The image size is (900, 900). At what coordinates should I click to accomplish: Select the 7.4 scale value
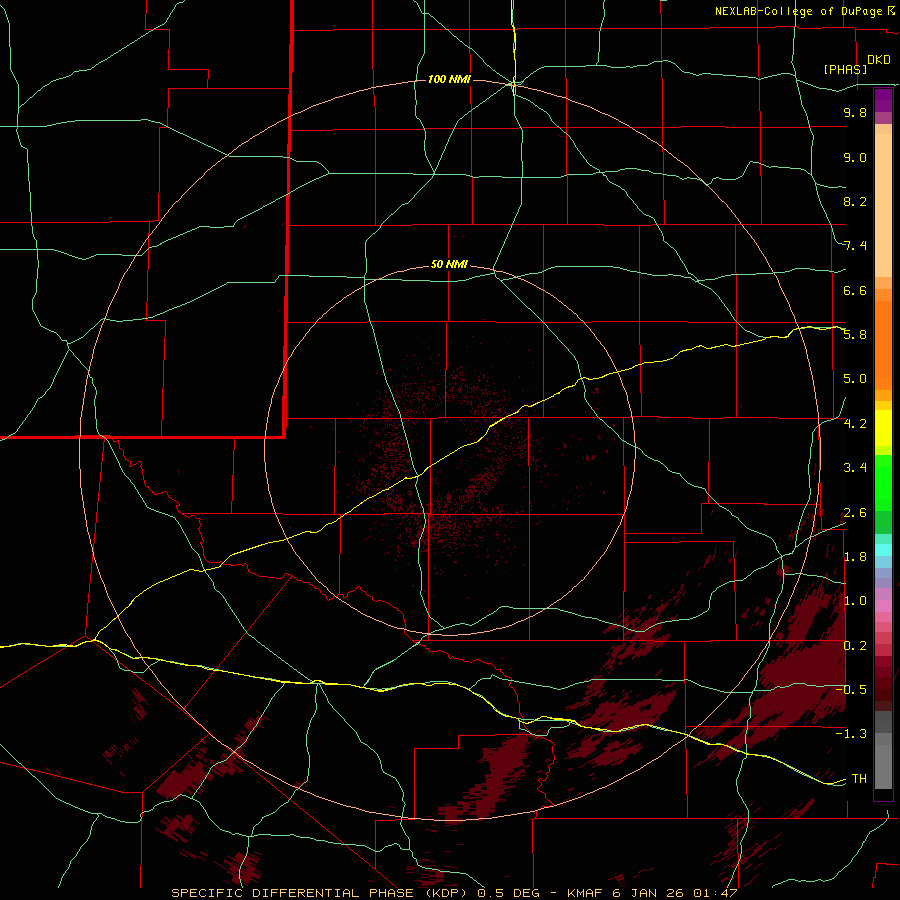coord(855,246)
